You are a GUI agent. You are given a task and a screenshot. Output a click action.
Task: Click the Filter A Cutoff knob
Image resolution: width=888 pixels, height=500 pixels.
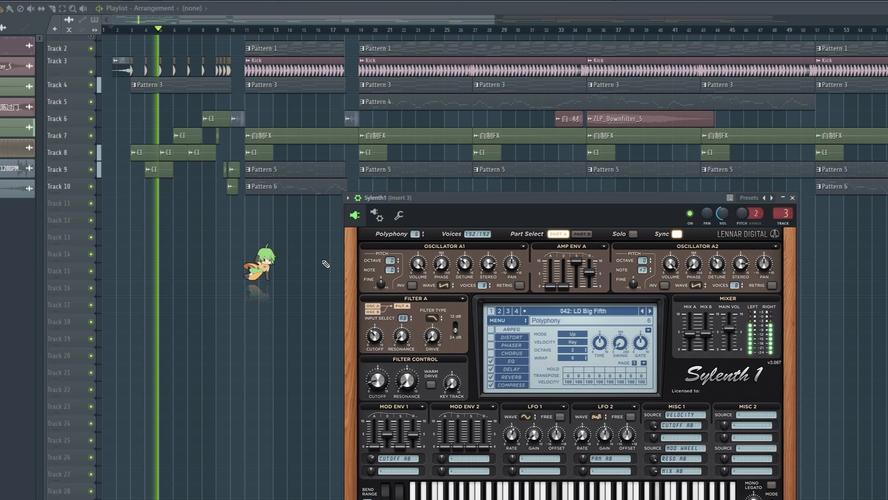point(374,336)
